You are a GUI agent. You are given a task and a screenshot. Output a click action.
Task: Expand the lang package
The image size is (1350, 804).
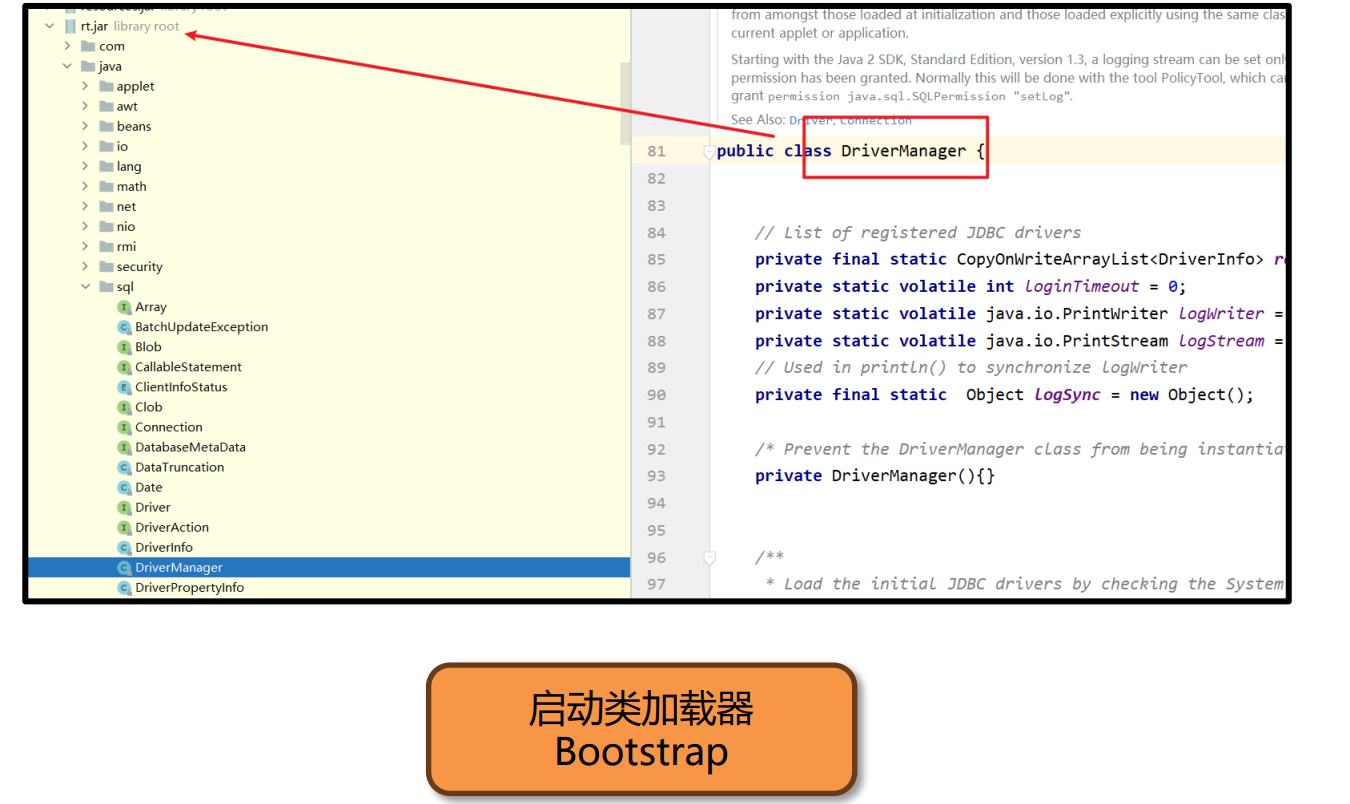point(86,166)
